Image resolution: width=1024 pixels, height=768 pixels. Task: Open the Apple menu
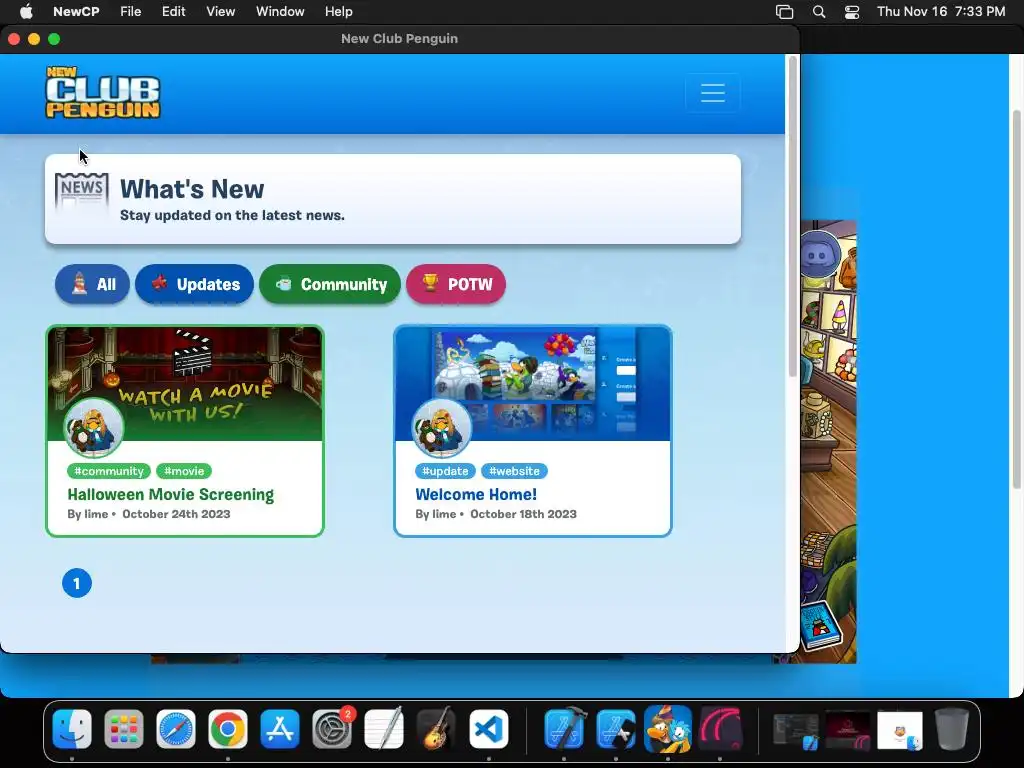click(26, 11)
